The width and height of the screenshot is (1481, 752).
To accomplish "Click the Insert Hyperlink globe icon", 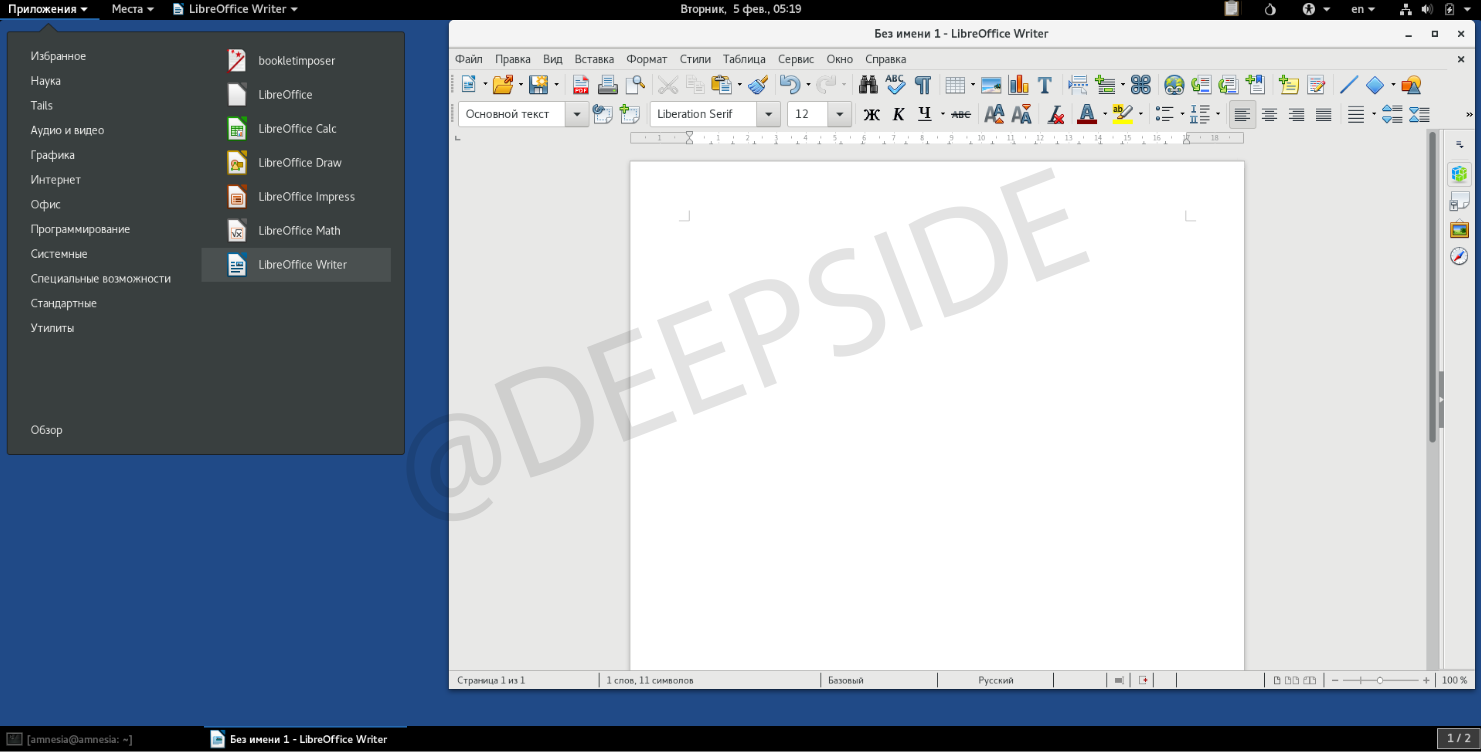I will 1174,85.
